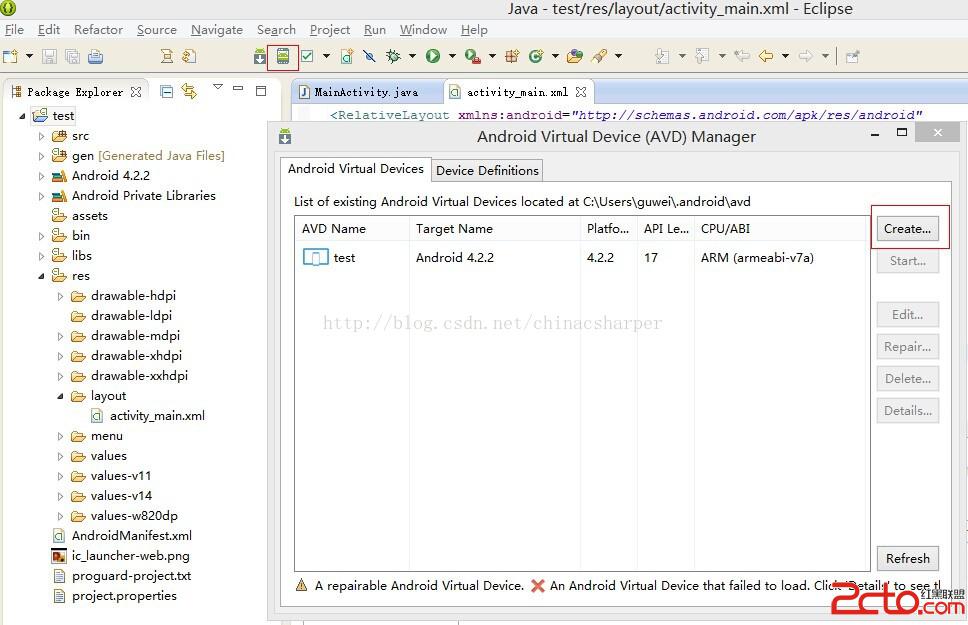Expand the drawable-hdpi folder
The image size is (968, 625).
click(x=60, y=296)
